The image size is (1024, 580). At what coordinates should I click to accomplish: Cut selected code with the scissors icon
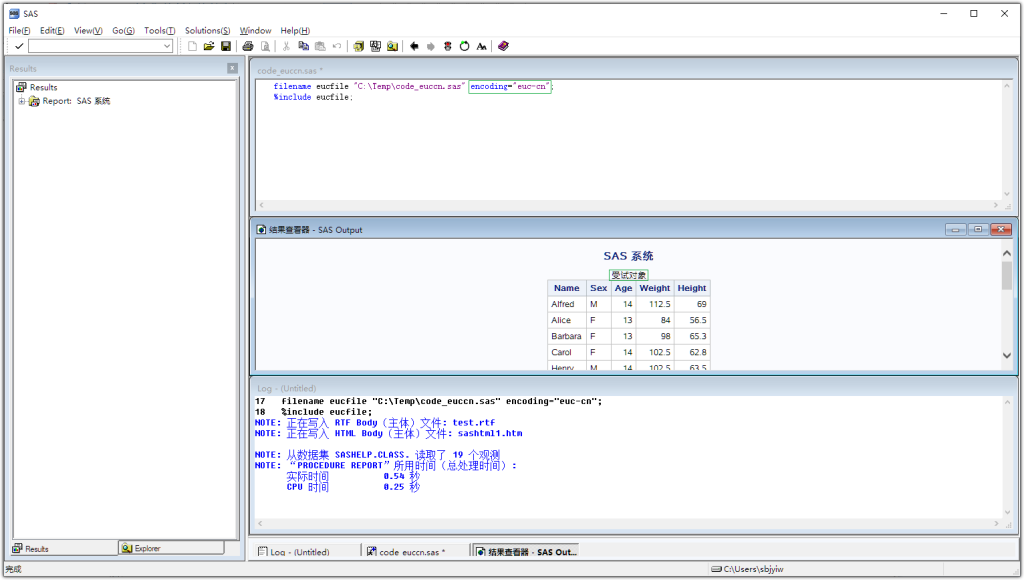click(285, 45)
